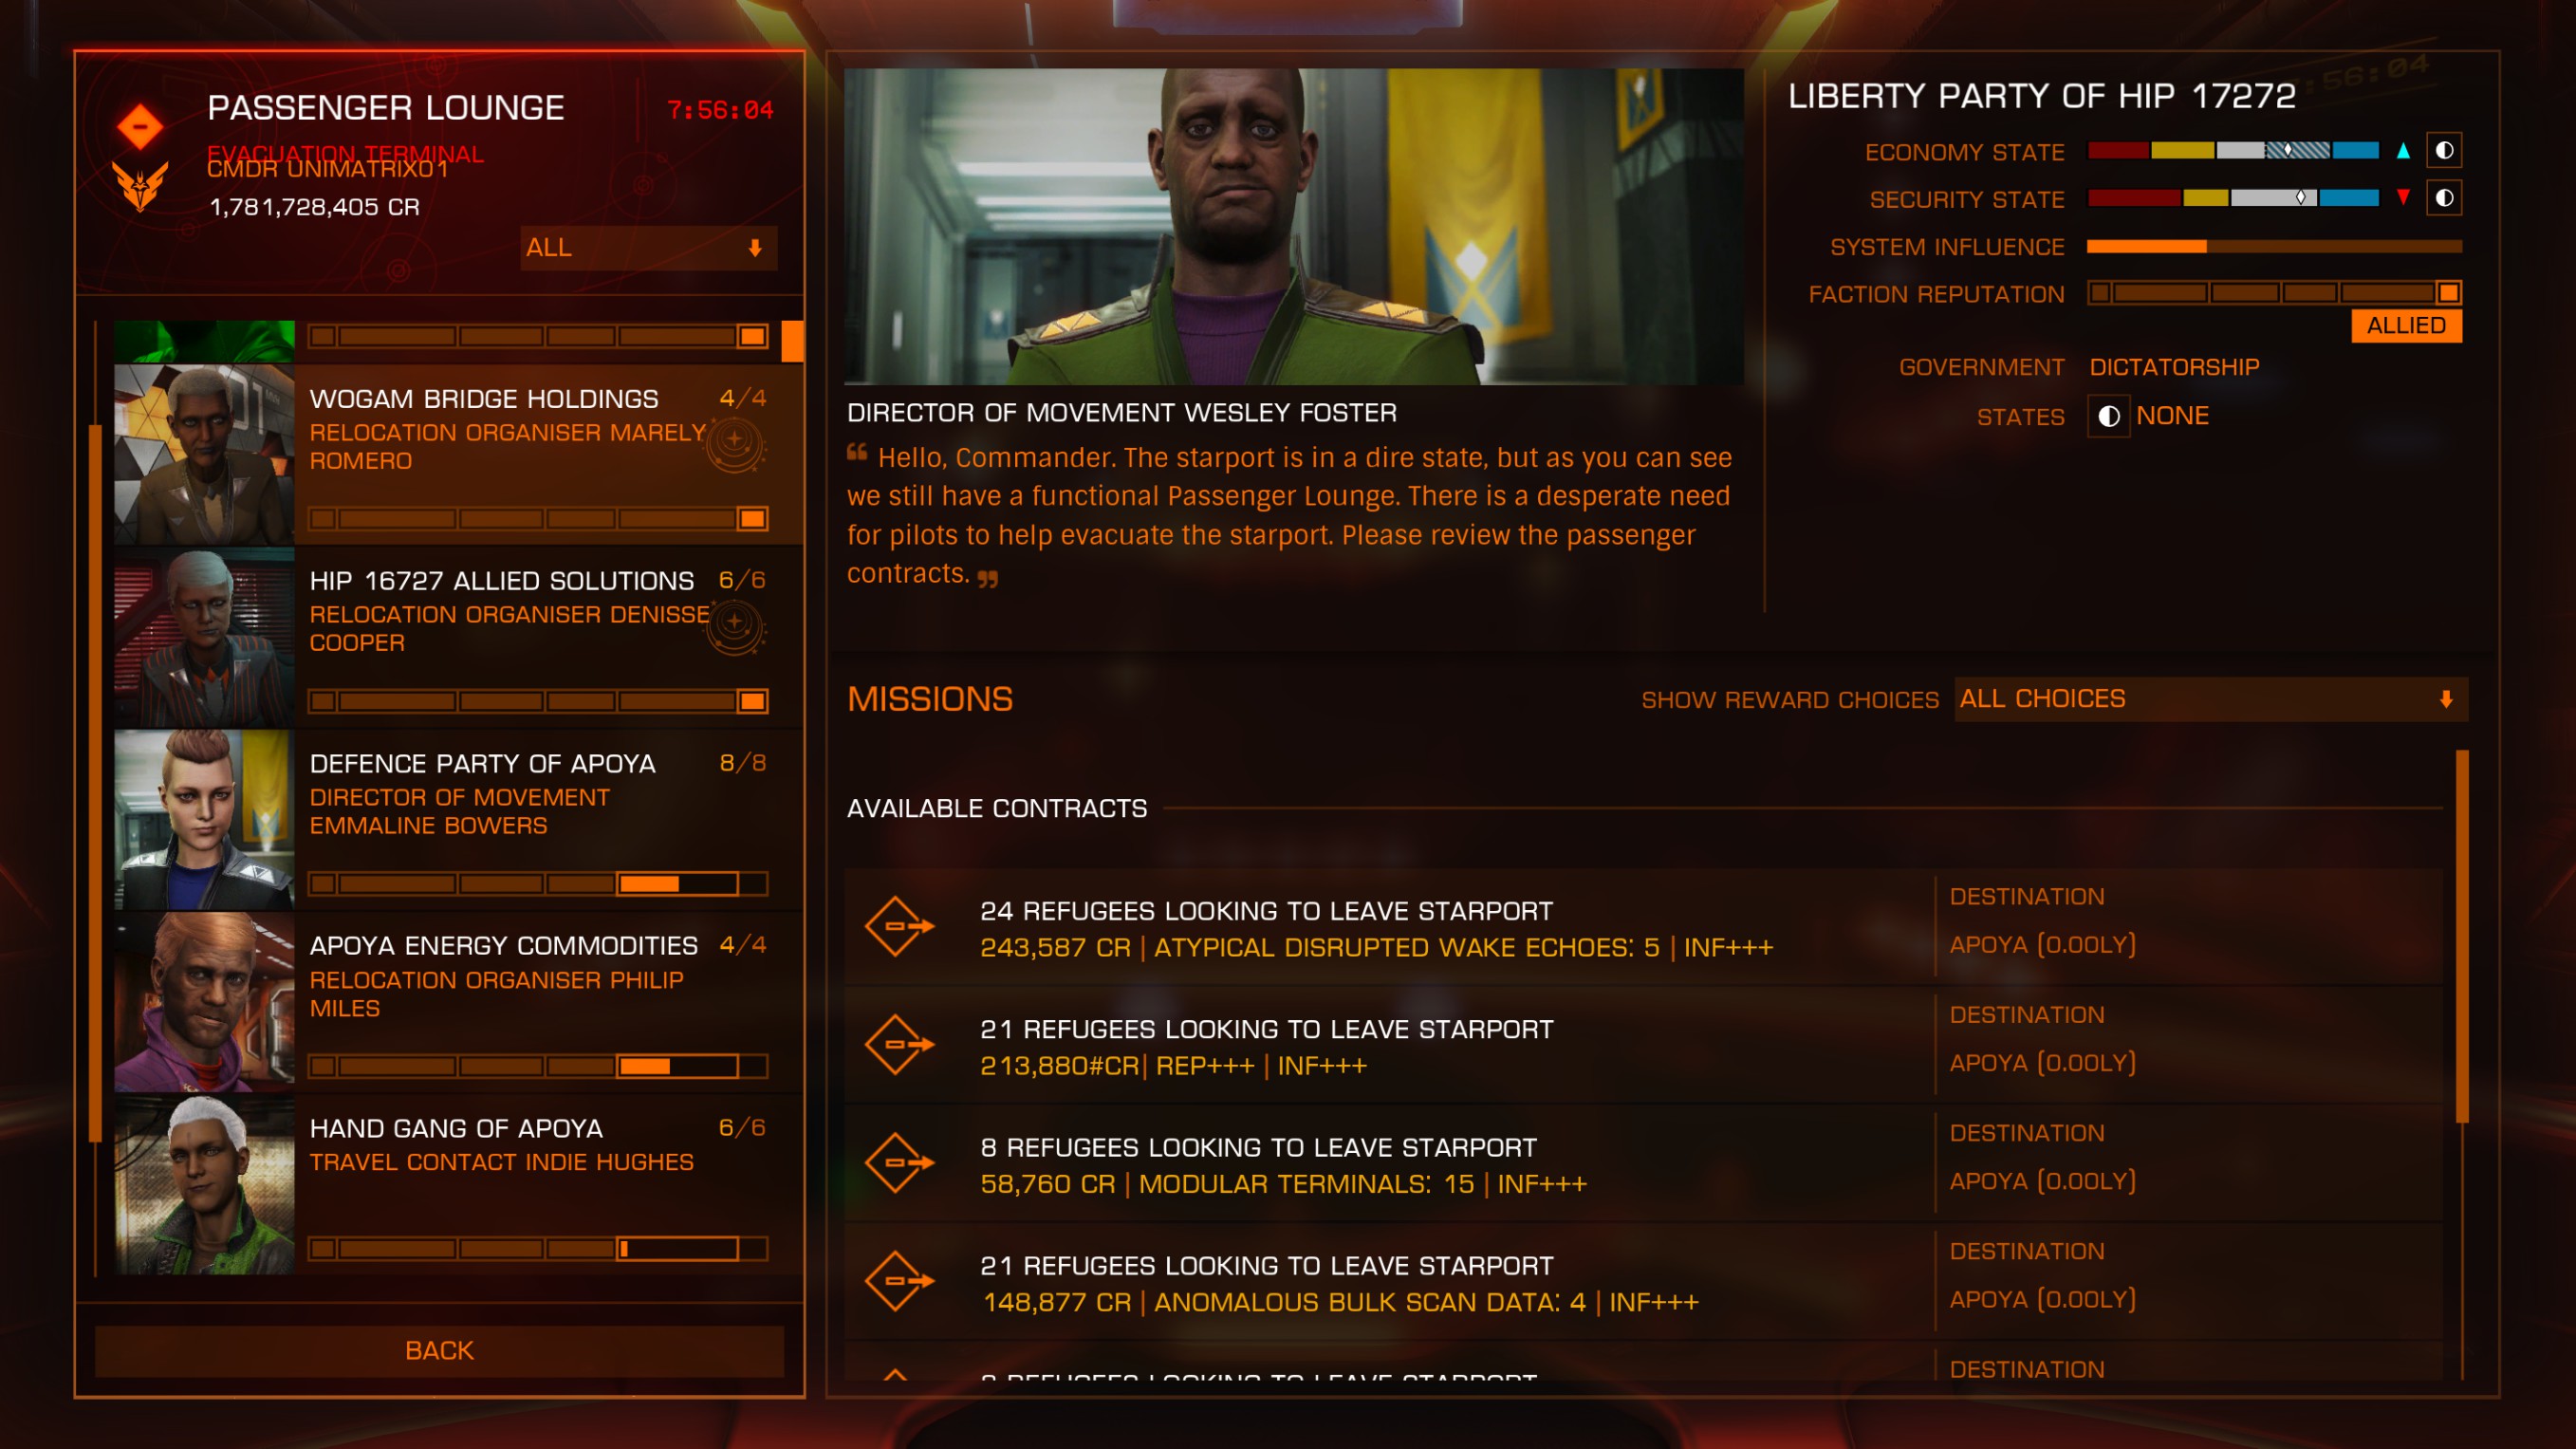
Task: Select Hand Gang of Apoya faction entry
Action: tap(459, 1184)
